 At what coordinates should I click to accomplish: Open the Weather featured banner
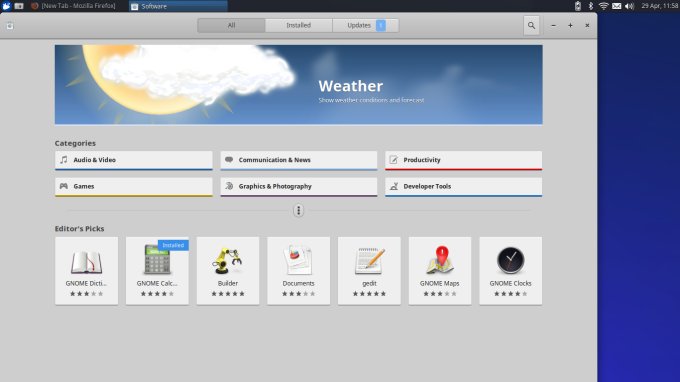point(298,85)
